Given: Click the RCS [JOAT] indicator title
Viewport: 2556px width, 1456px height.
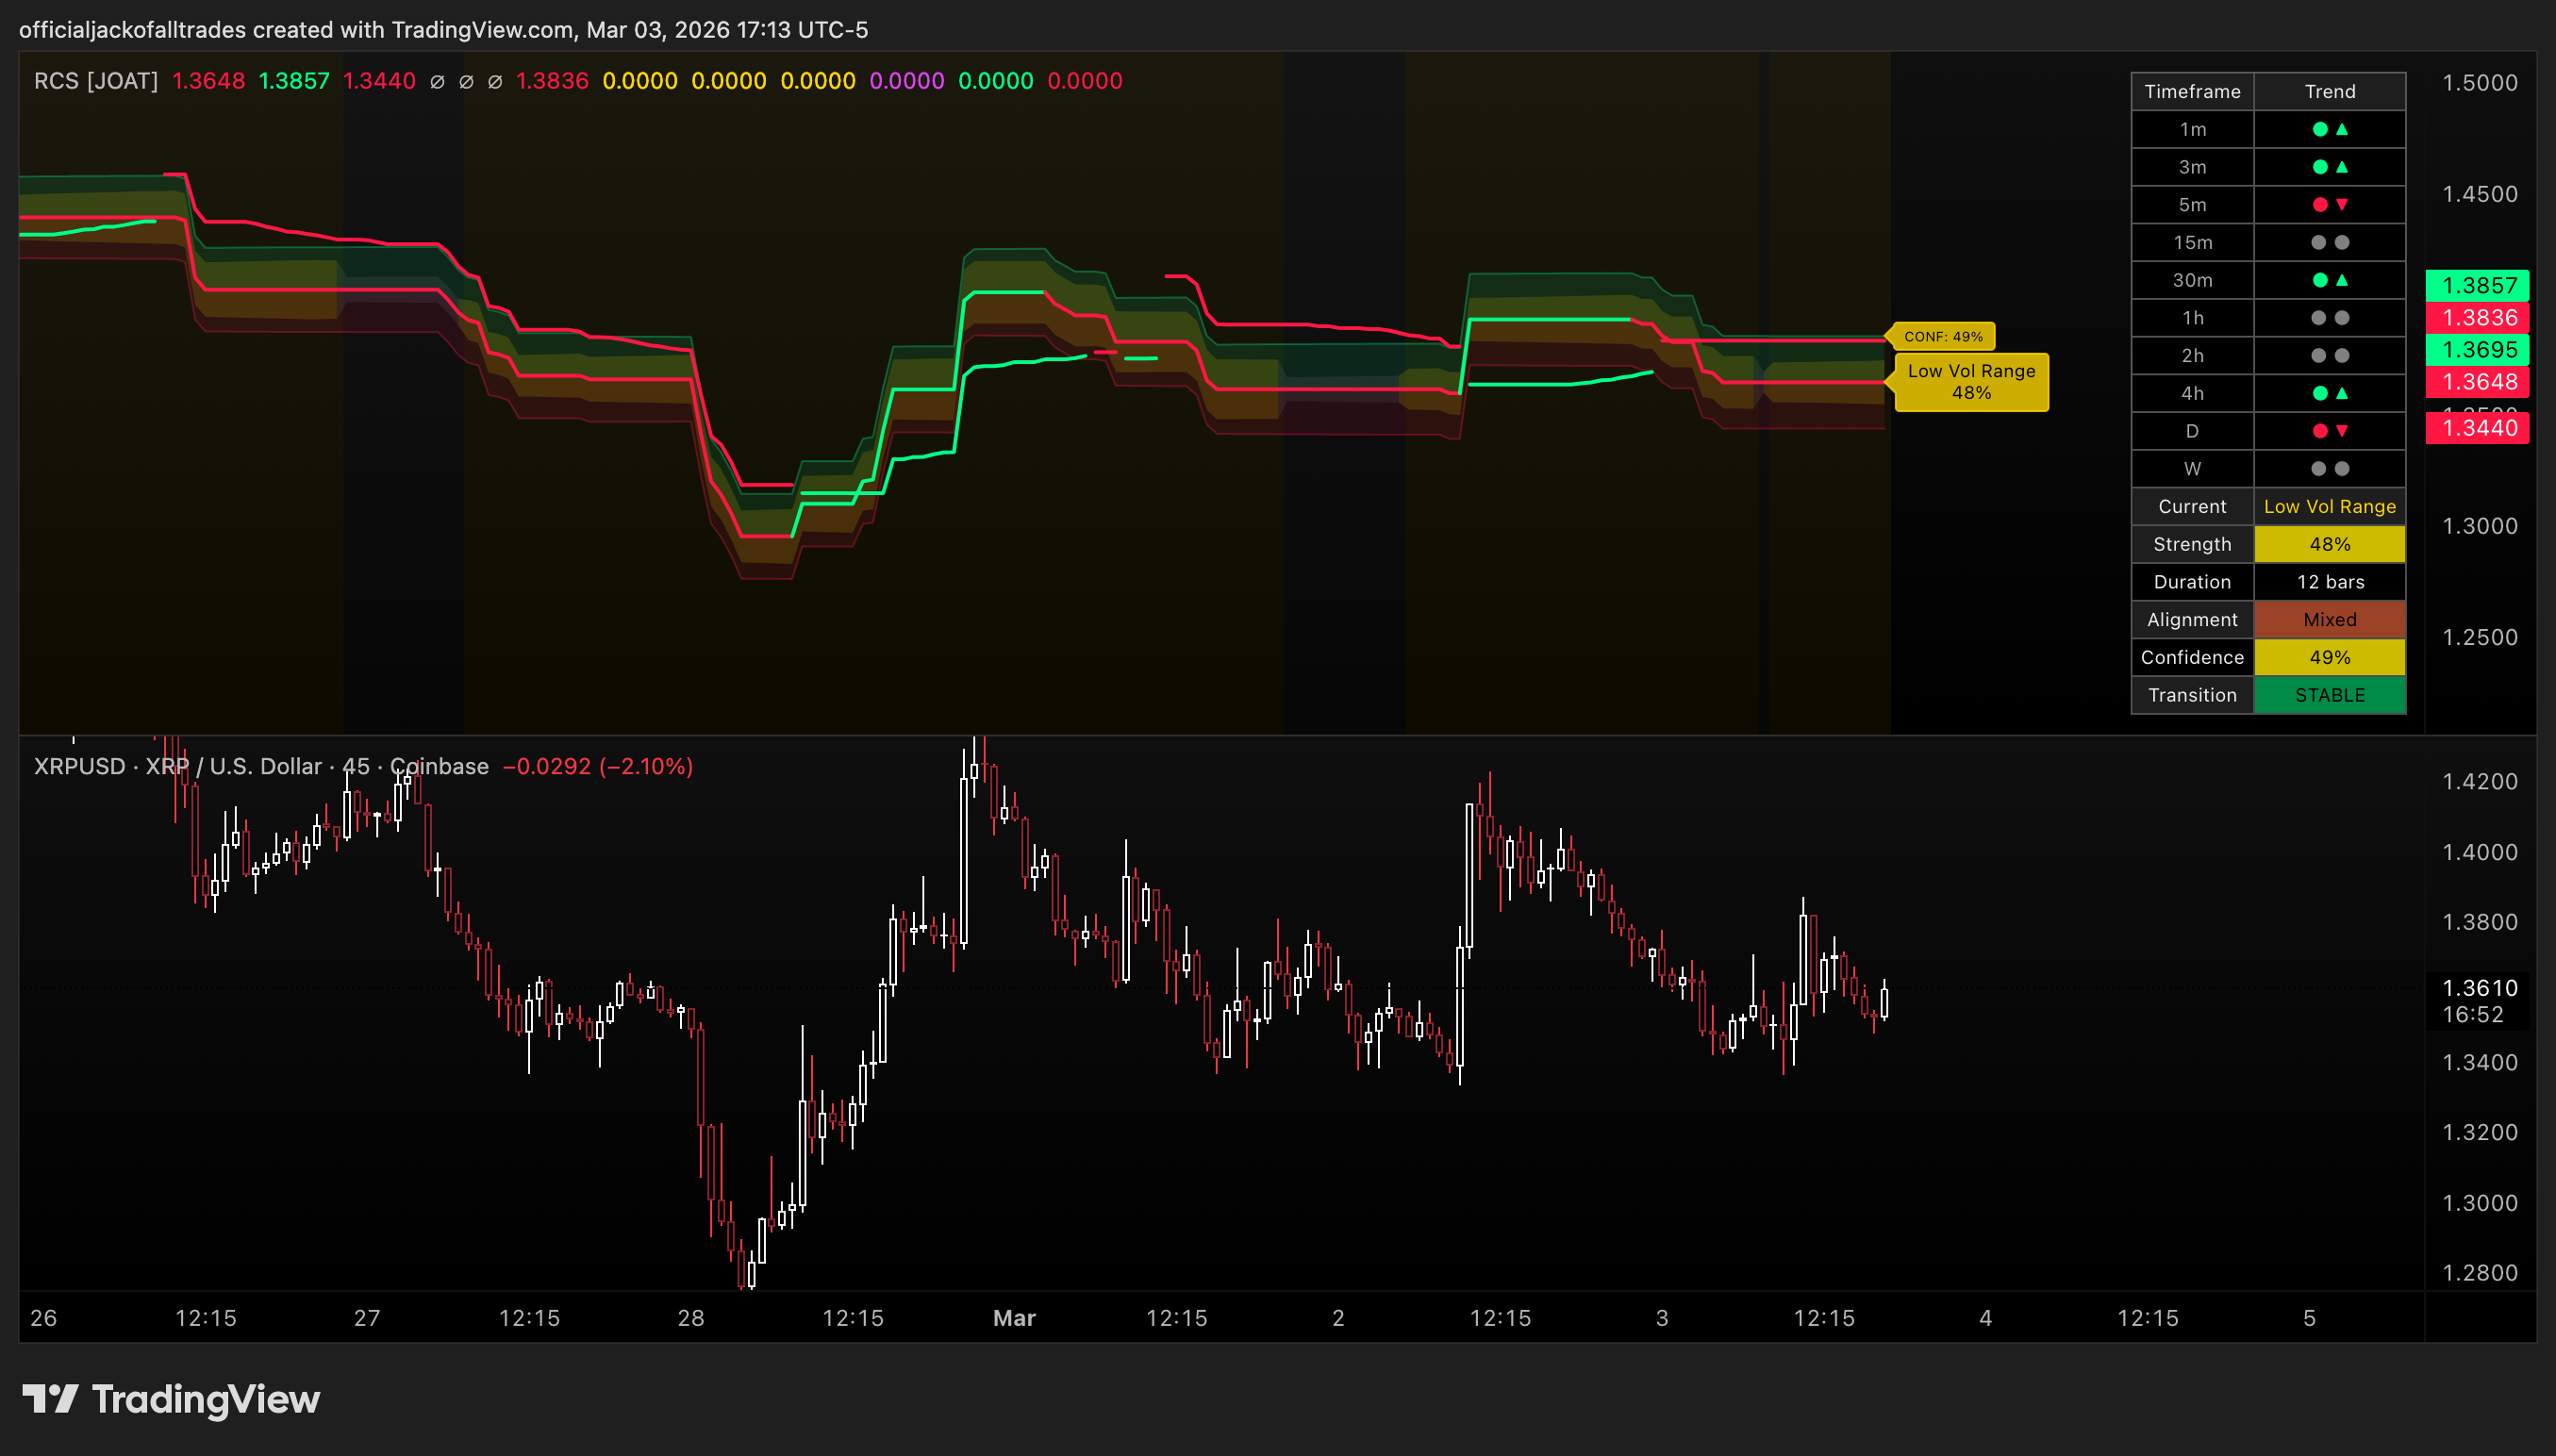Looking at the screenshot, I should tap(96, 81).
